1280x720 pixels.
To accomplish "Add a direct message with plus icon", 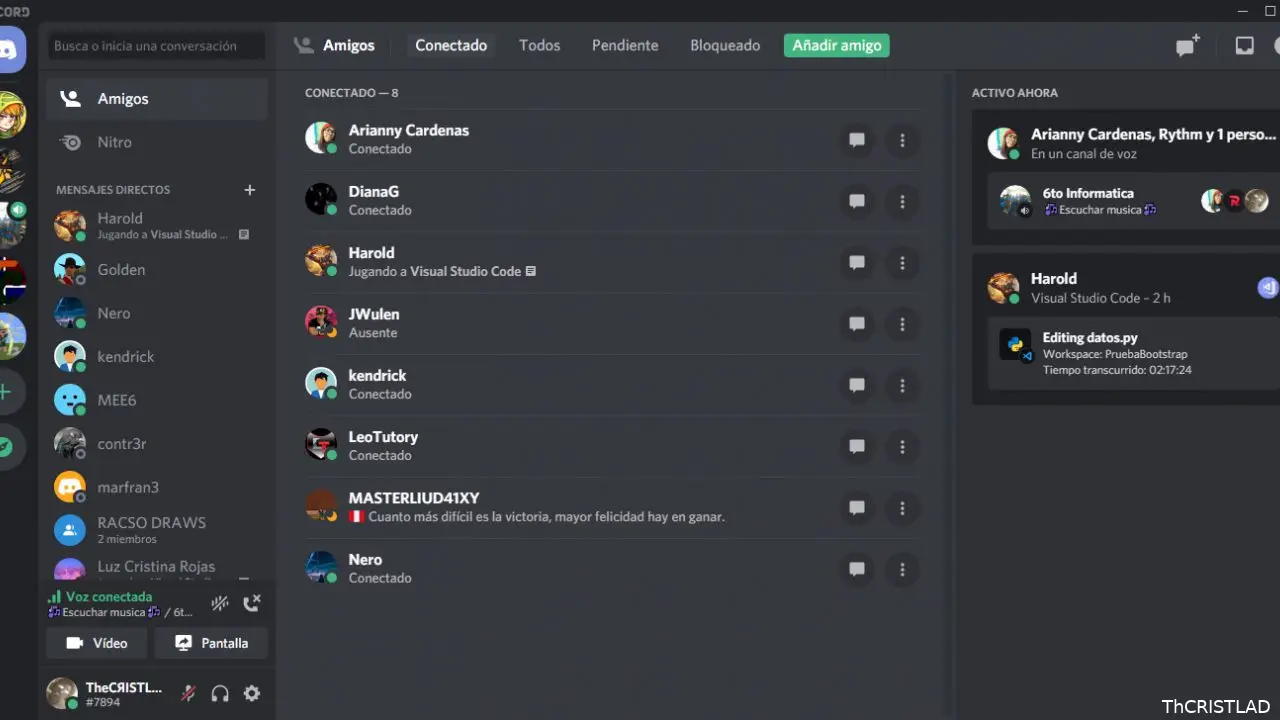I will [x=250, y=190].
